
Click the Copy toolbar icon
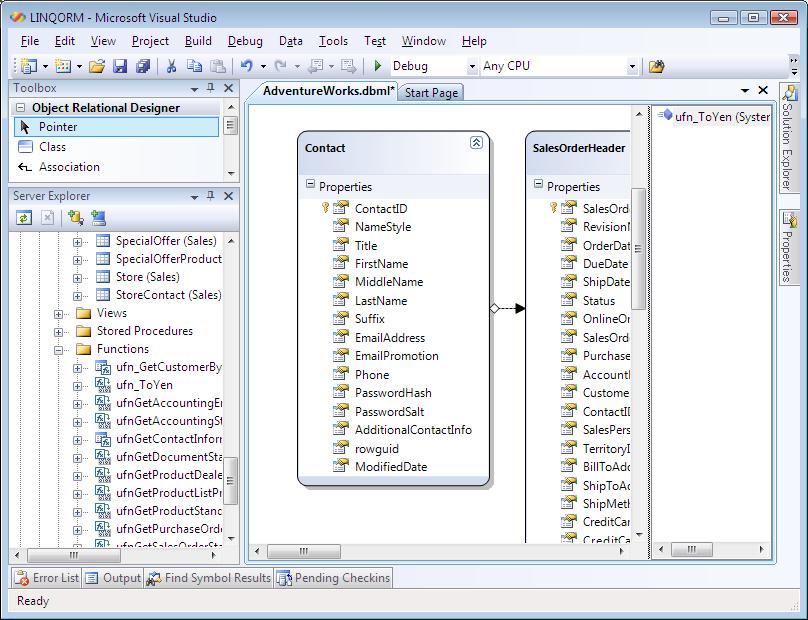(194, 66)
